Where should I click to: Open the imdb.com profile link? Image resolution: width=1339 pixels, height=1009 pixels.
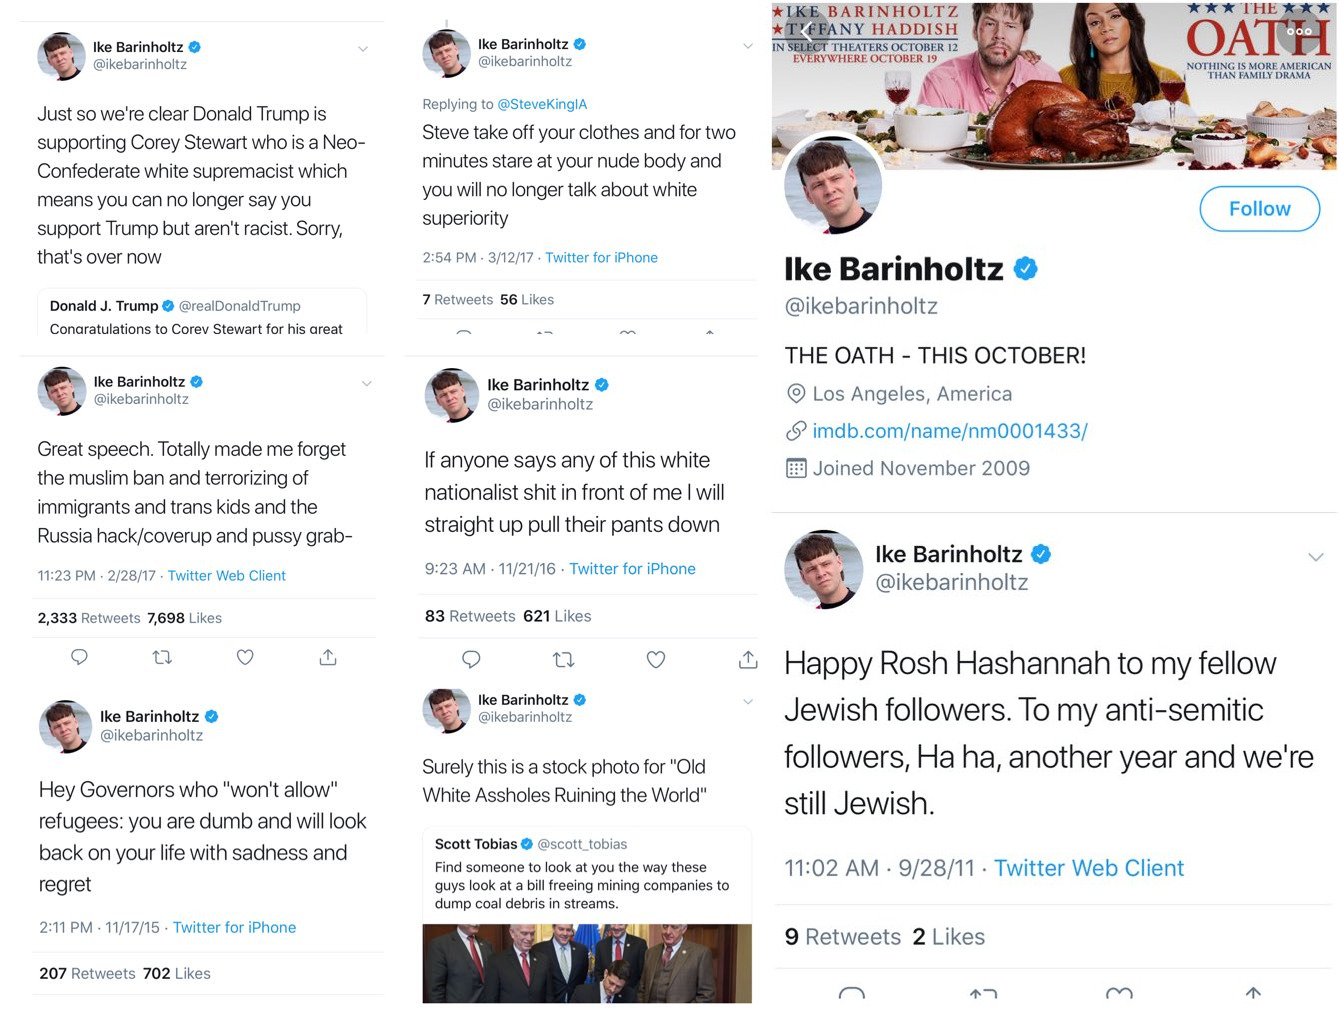pos(949,431)
